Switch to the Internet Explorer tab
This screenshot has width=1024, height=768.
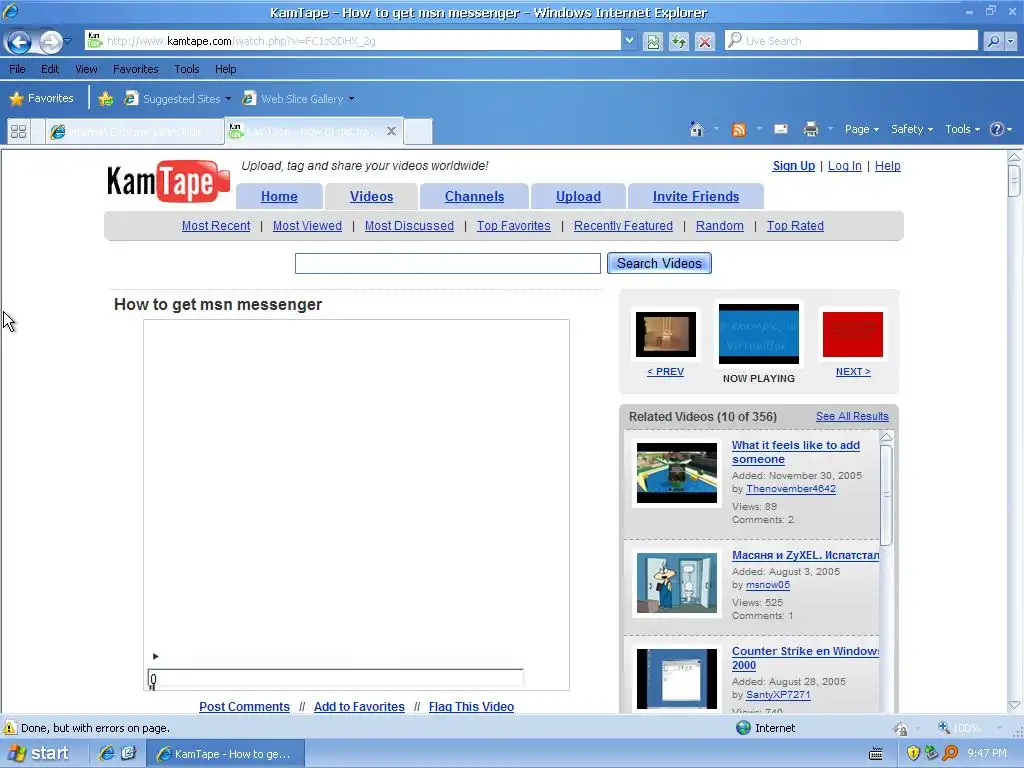coord(135,131)
